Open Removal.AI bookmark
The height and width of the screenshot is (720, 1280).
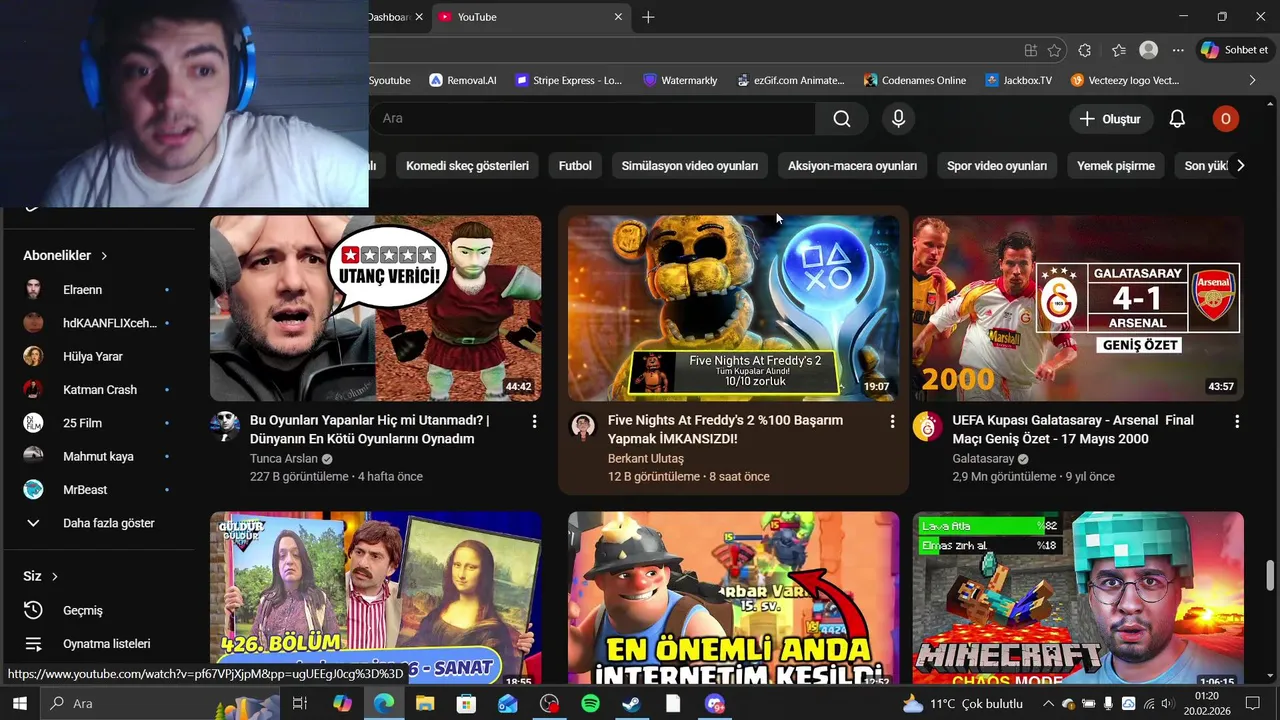click(463, 80)
